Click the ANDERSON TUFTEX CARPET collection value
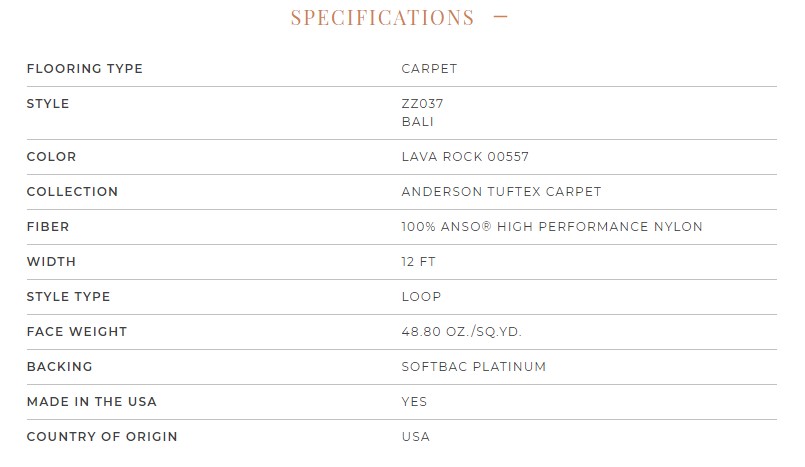This screenshot has width=805, height=467. (x=502, y=191)
